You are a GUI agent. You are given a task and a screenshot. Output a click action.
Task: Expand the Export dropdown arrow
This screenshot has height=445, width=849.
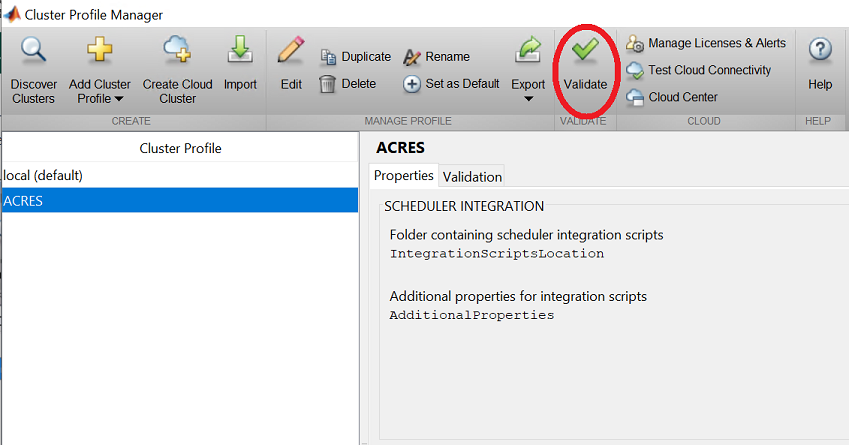click(x=528, y=99)
